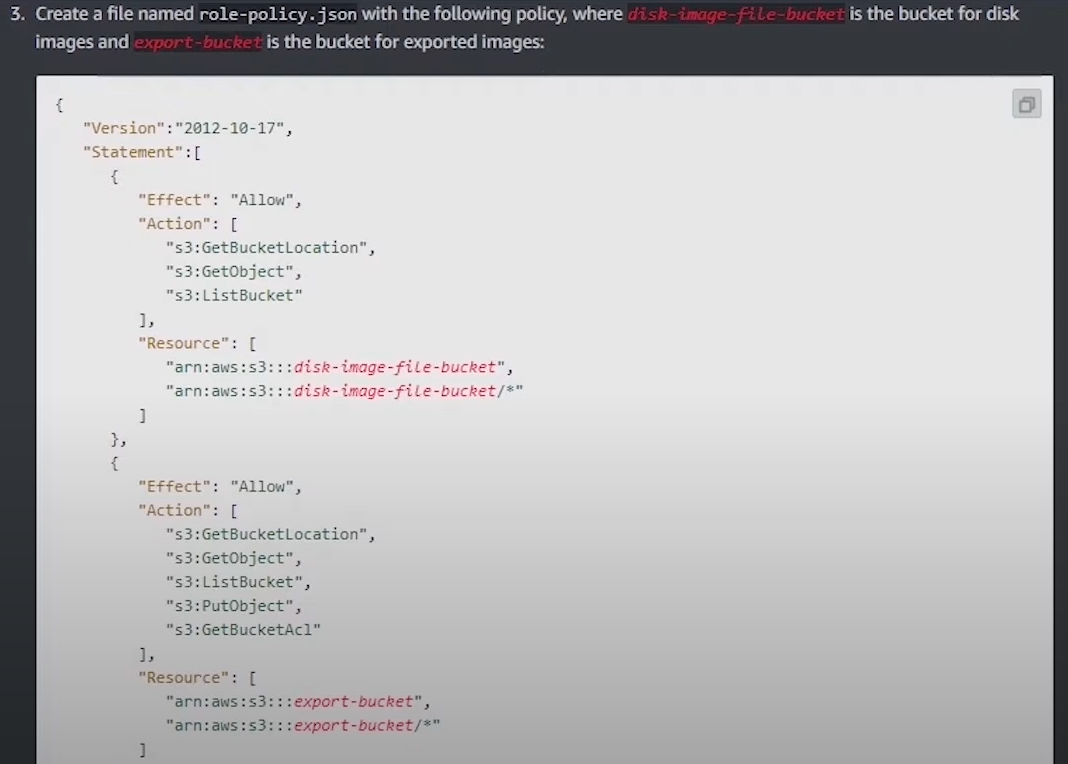Click arn:aws:s3:::export-bucket/* resource line
The width and height of the screenshot is (1068, 764).
tap(303, 725)
